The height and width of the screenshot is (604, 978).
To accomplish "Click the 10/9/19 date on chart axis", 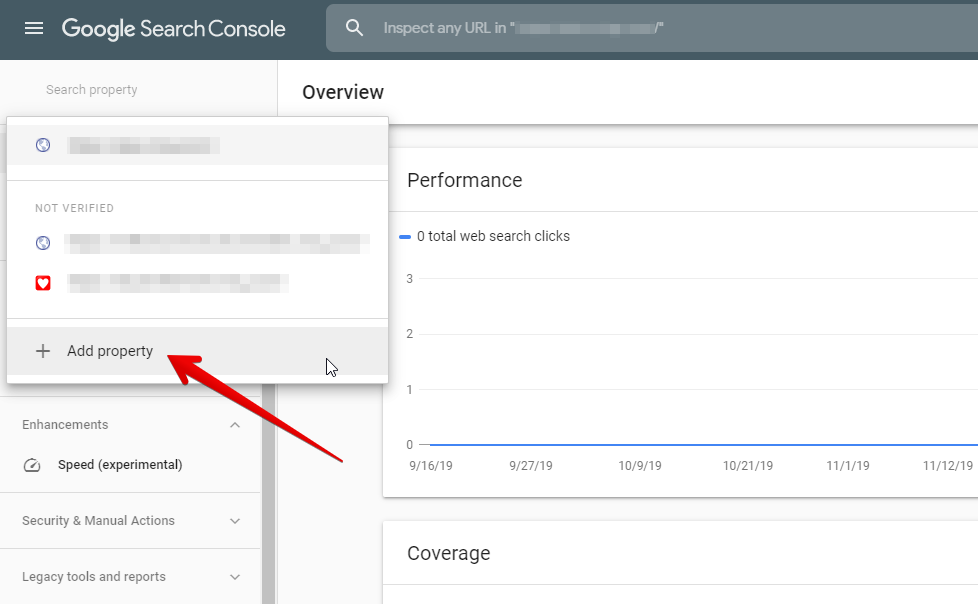I will coord(640,465).
